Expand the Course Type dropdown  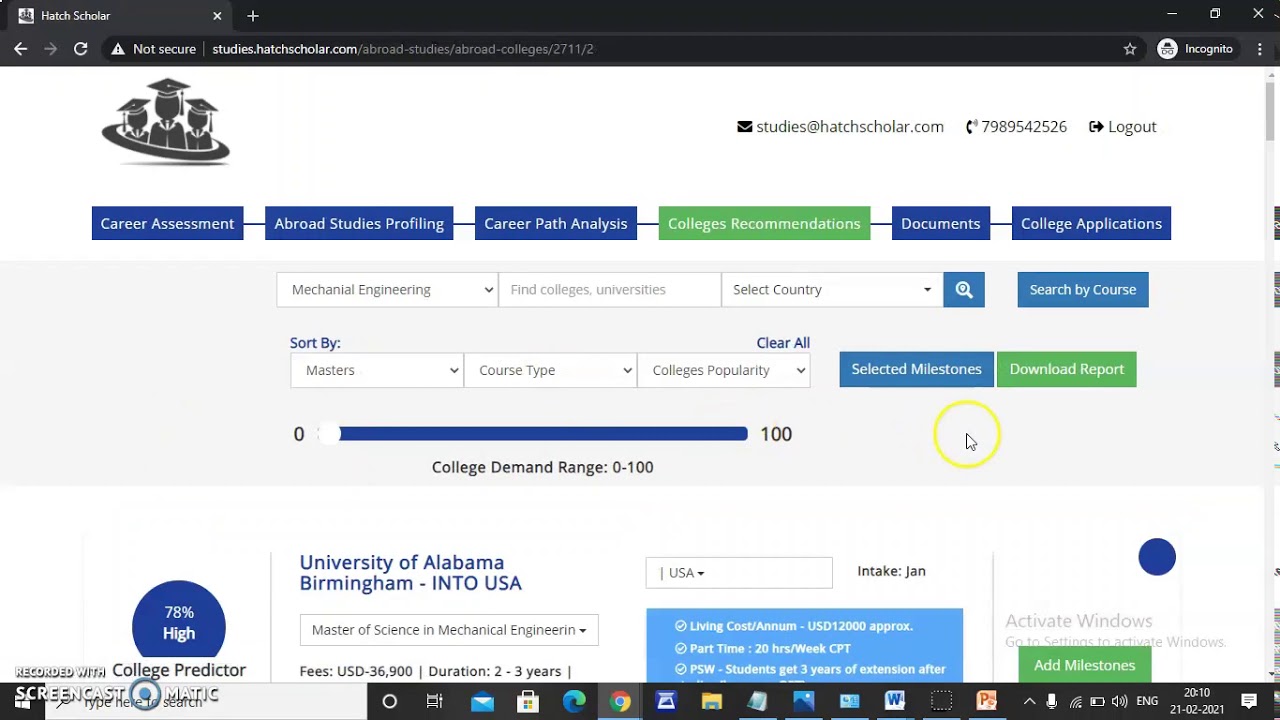pos(550,370)
